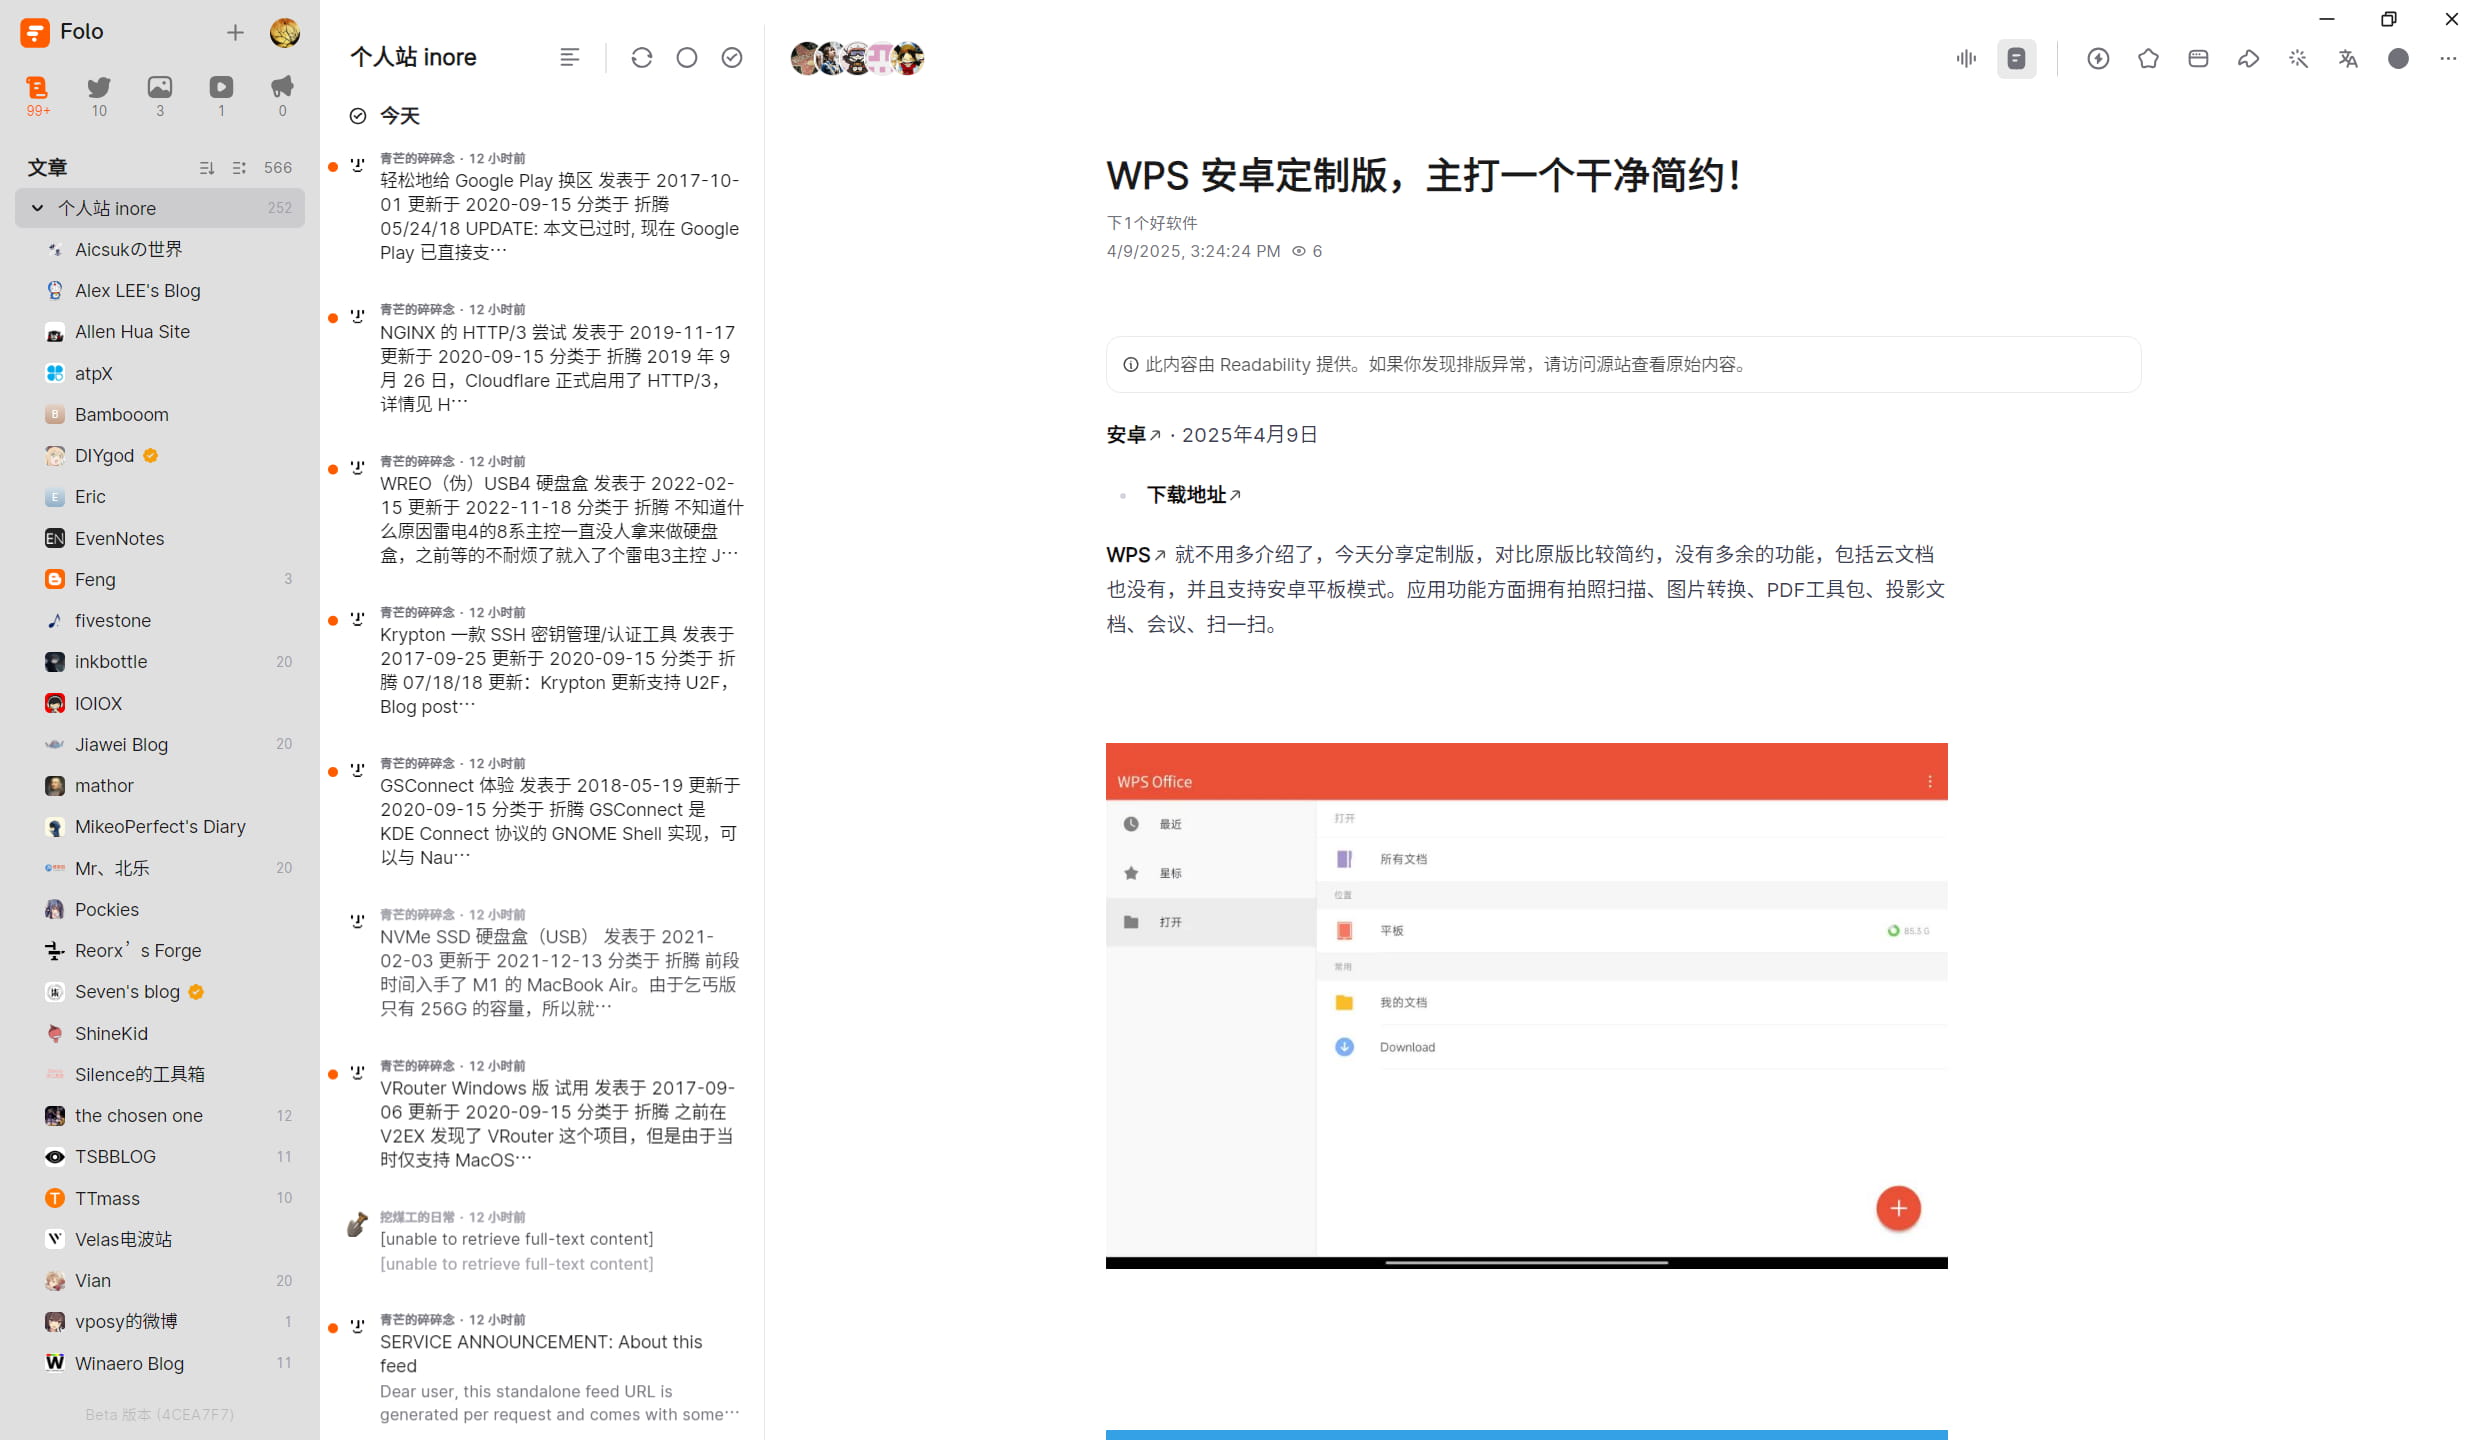Select the Jiawei Blog feed

tap(160, 745)
